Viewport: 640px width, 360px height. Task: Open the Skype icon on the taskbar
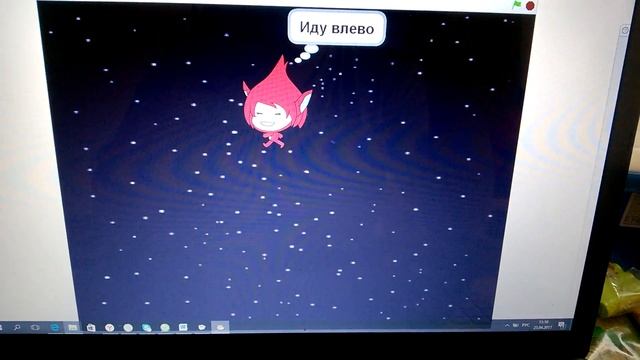pos(147,327)
